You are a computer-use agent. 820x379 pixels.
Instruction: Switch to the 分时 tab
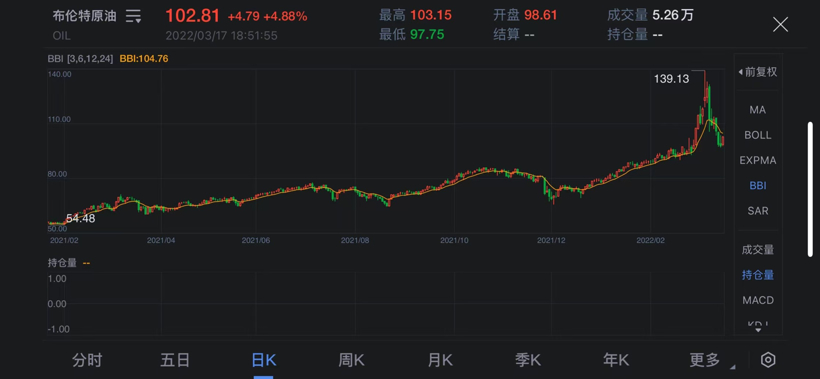(87, 360)
